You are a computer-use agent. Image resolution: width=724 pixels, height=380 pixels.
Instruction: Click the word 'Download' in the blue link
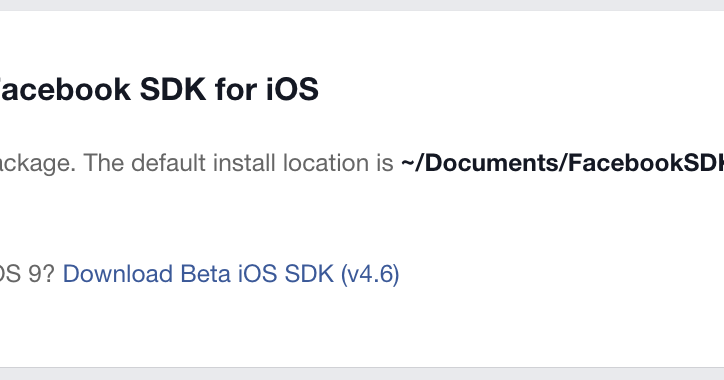point(118,274)
